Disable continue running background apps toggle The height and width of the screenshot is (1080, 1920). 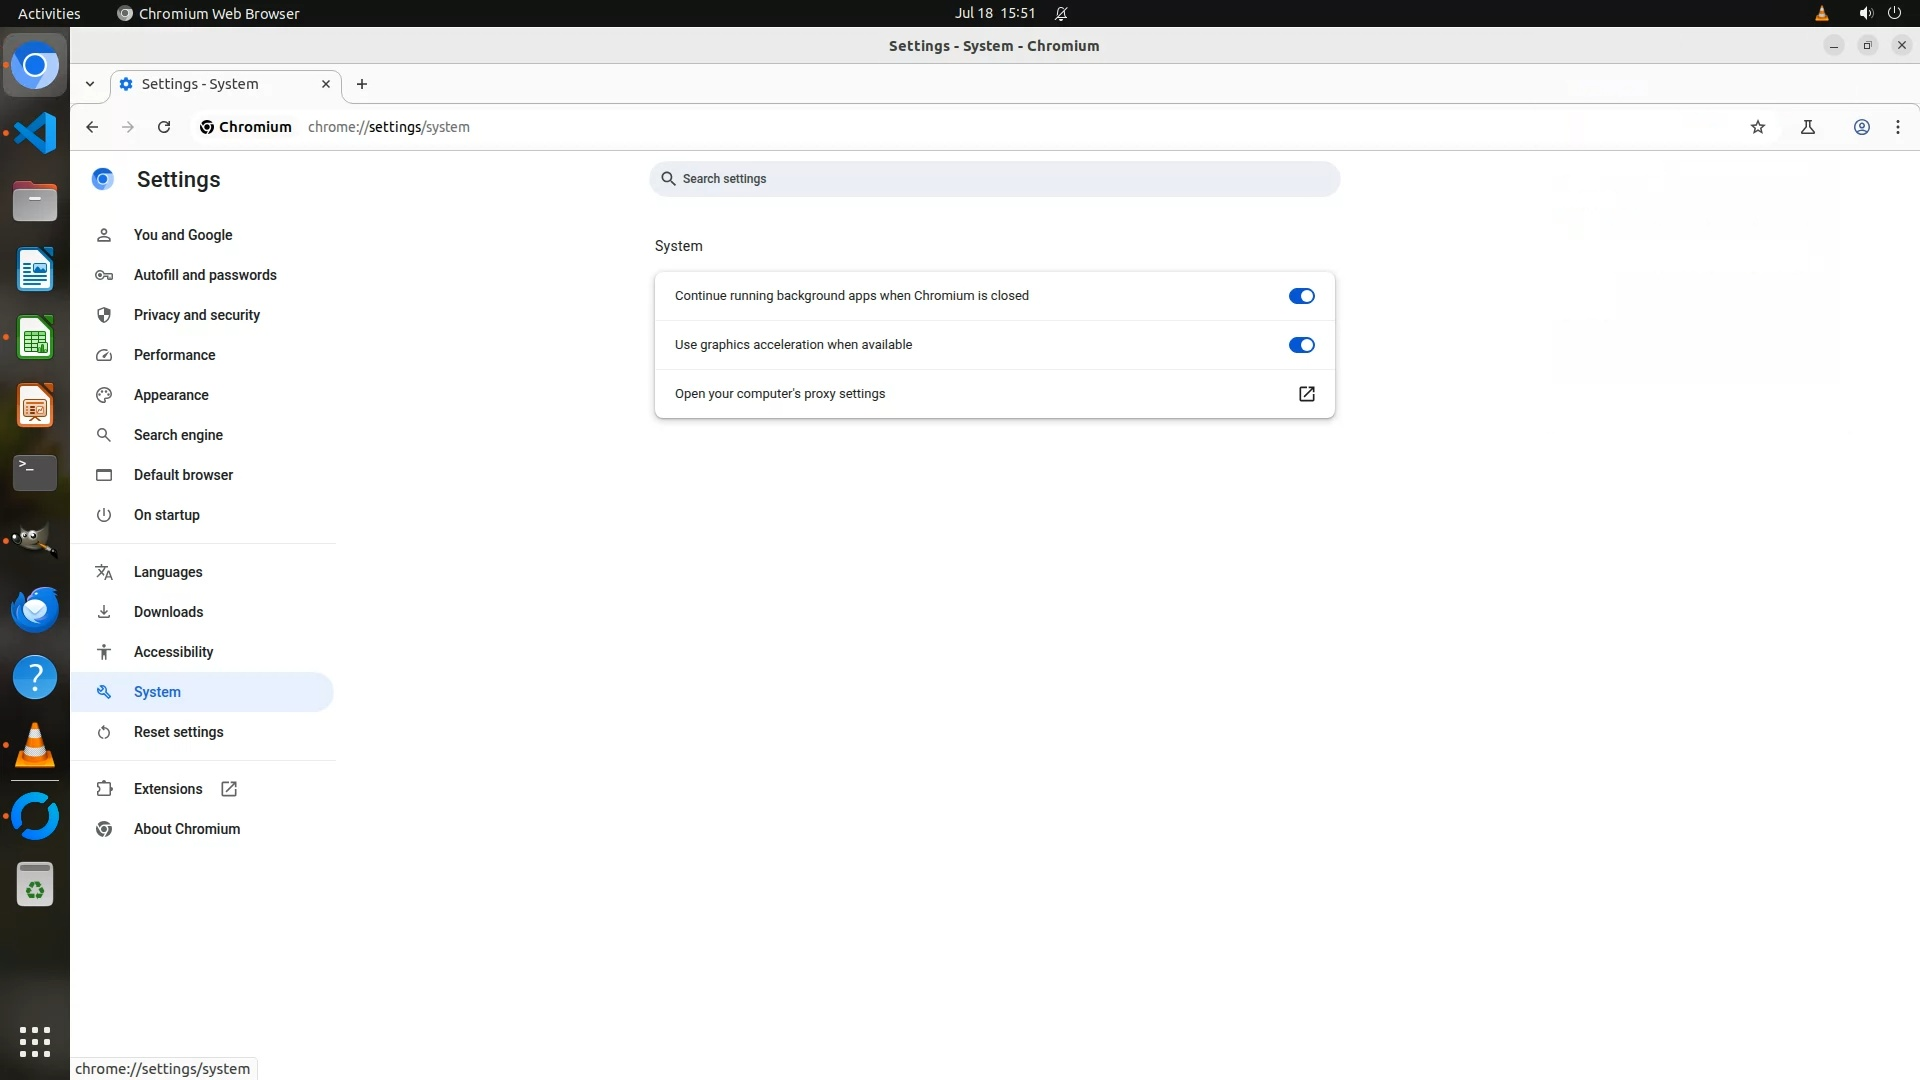(1301, 296)
